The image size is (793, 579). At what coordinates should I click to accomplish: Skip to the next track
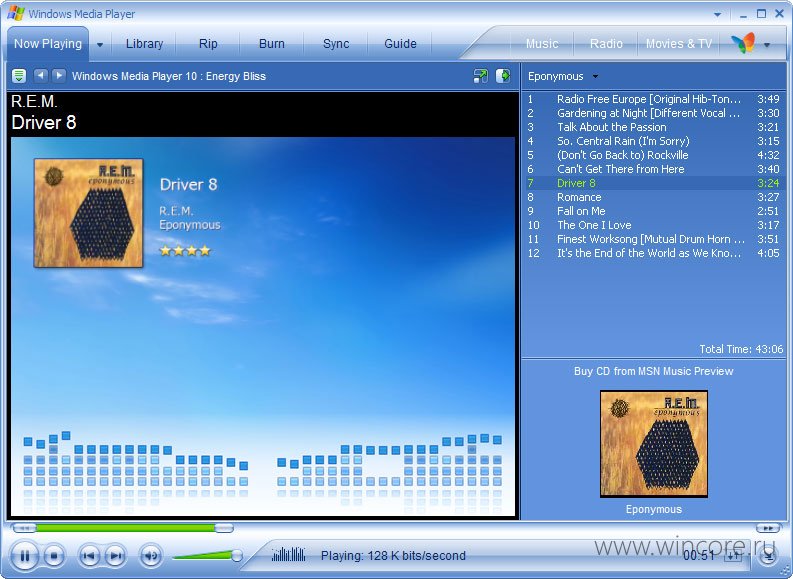pos(115,556)
